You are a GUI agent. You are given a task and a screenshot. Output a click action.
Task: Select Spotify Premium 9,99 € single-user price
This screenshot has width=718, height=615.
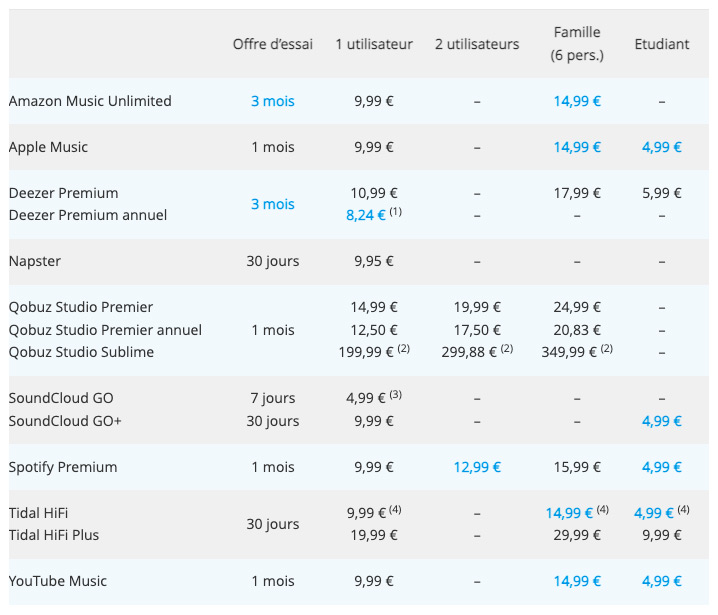point(374,467)
